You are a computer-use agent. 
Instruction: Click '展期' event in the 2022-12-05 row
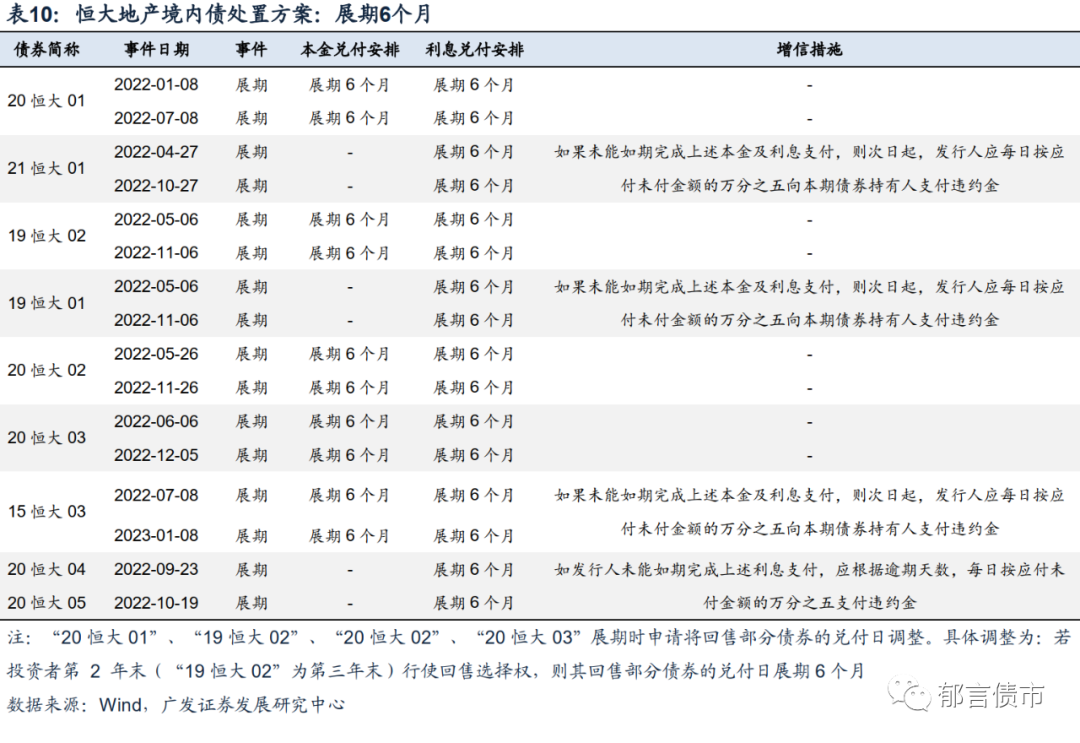coord(251,455)
